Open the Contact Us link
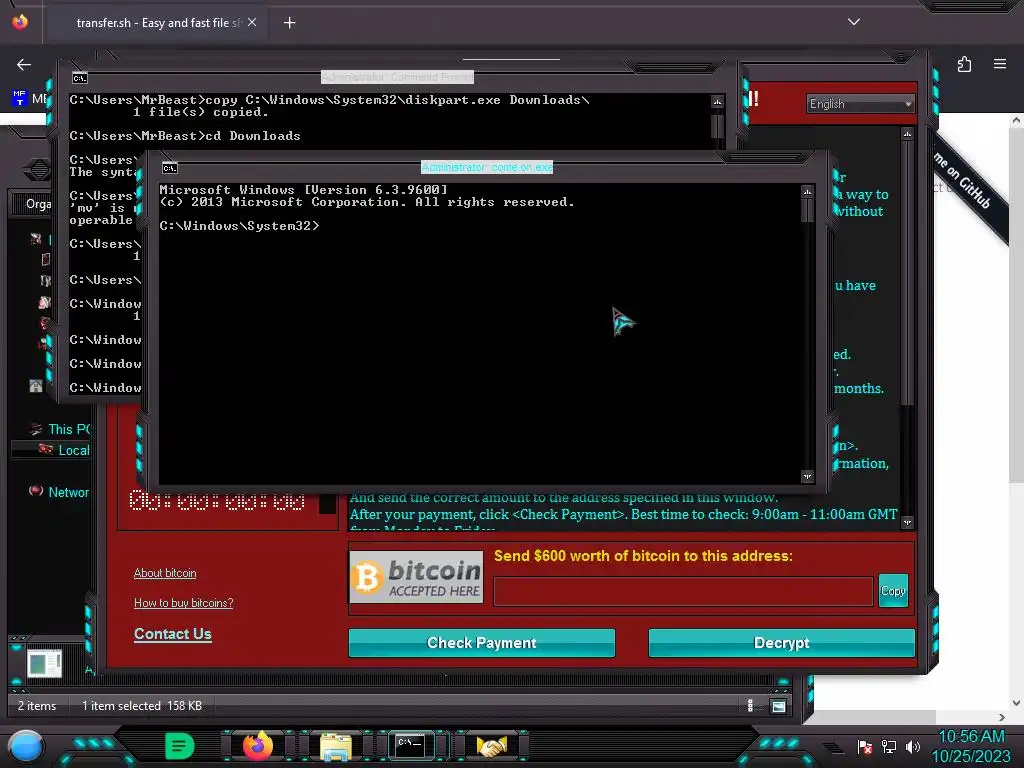This screenshot has height=768, width=1024. [172, 634]
